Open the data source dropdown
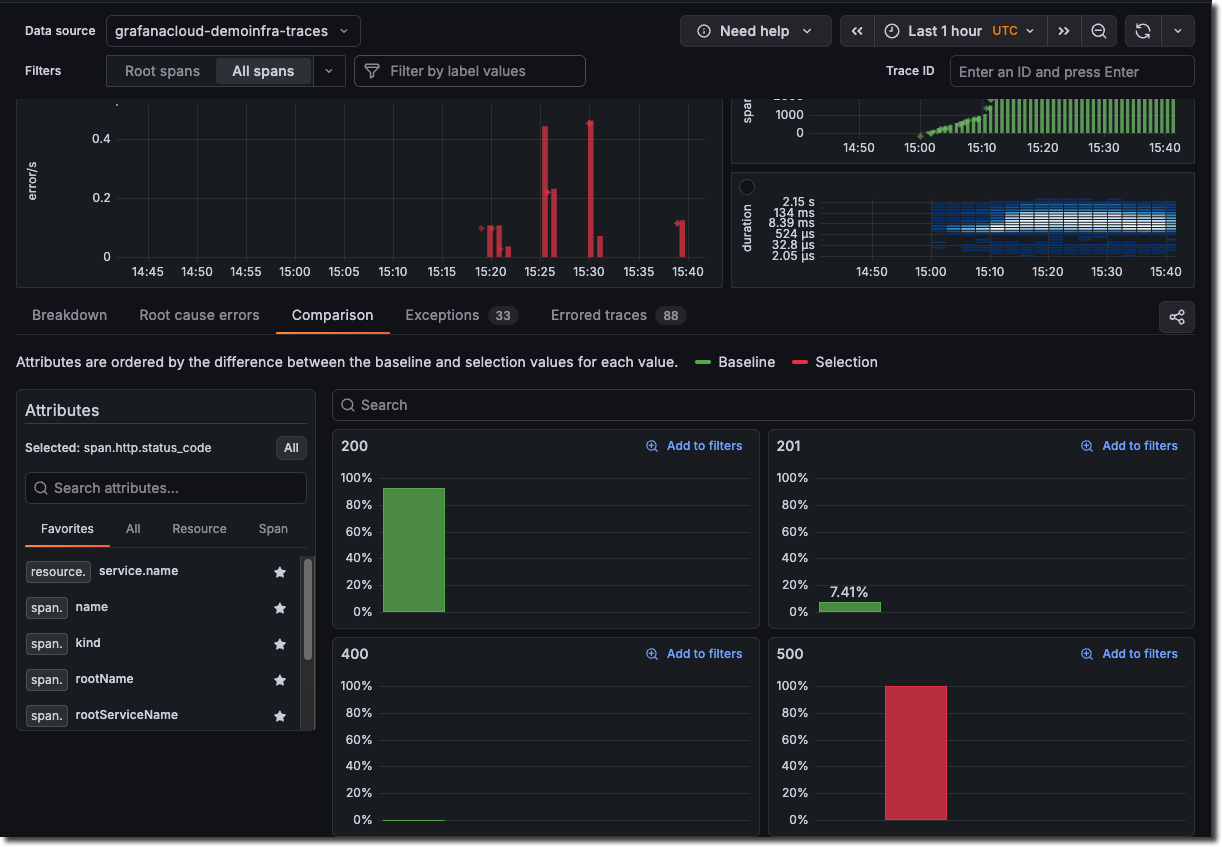This screenshot has width=1222, height=847. click(233, 31)
